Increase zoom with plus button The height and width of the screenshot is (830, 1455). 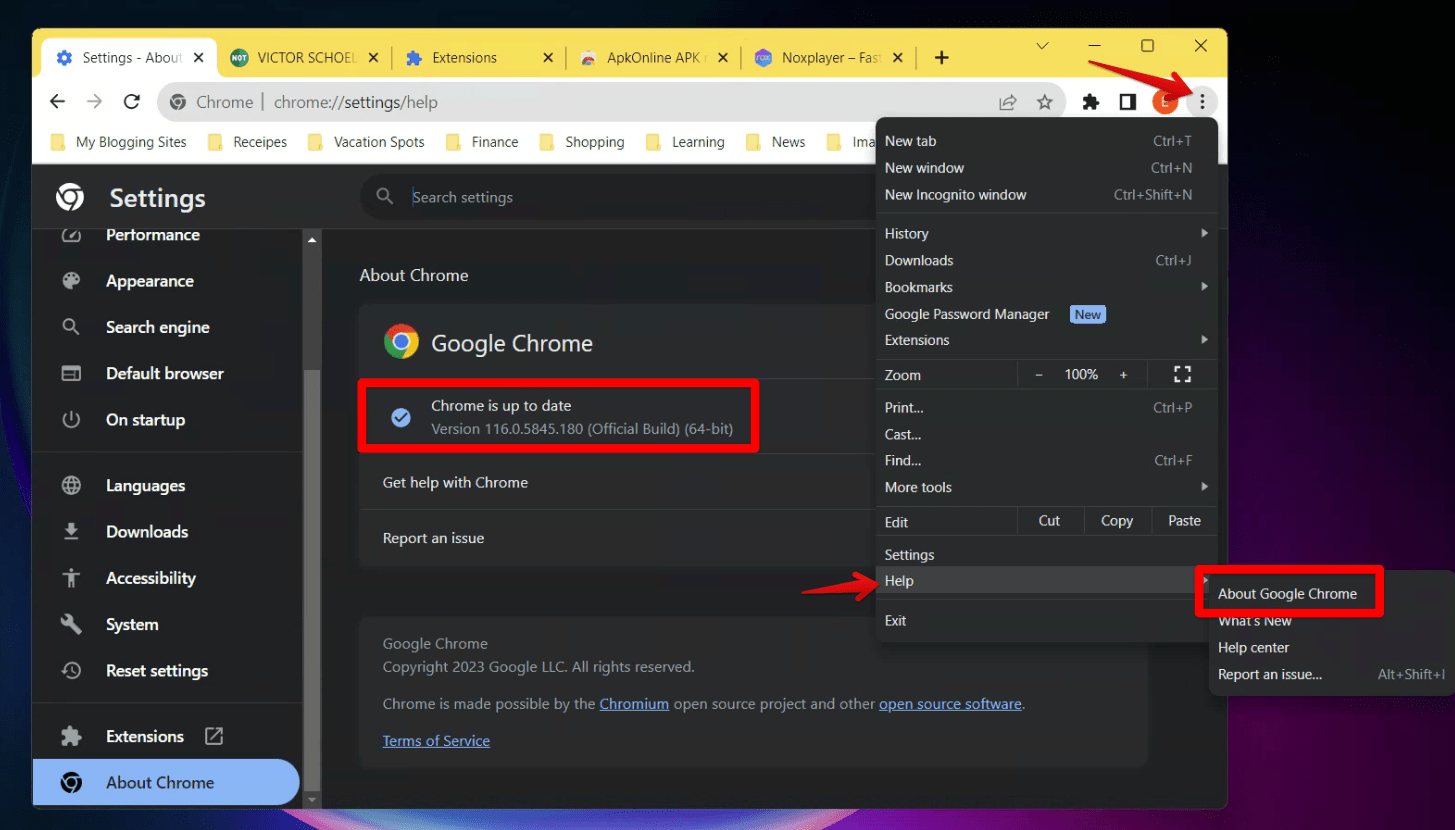1123,374
